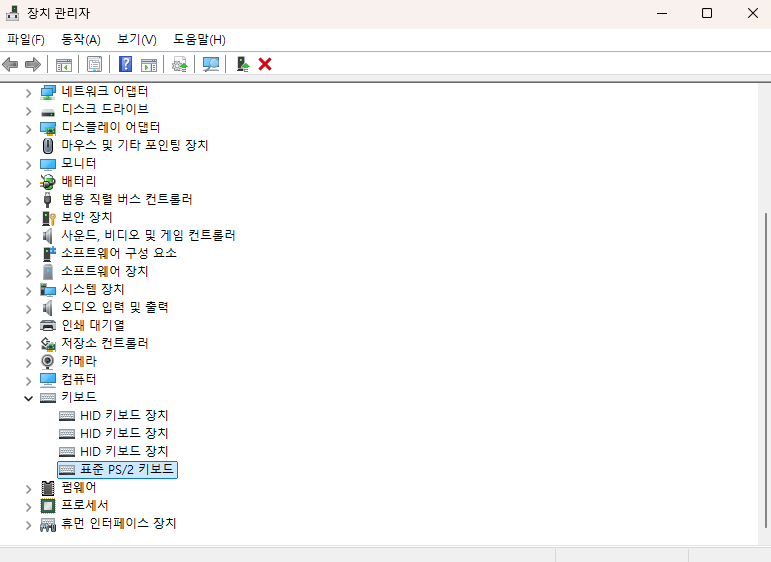This screenshot has width=771, height=562.
Task: Expand the 모니터 node chevron
Action: pos(29,164)
